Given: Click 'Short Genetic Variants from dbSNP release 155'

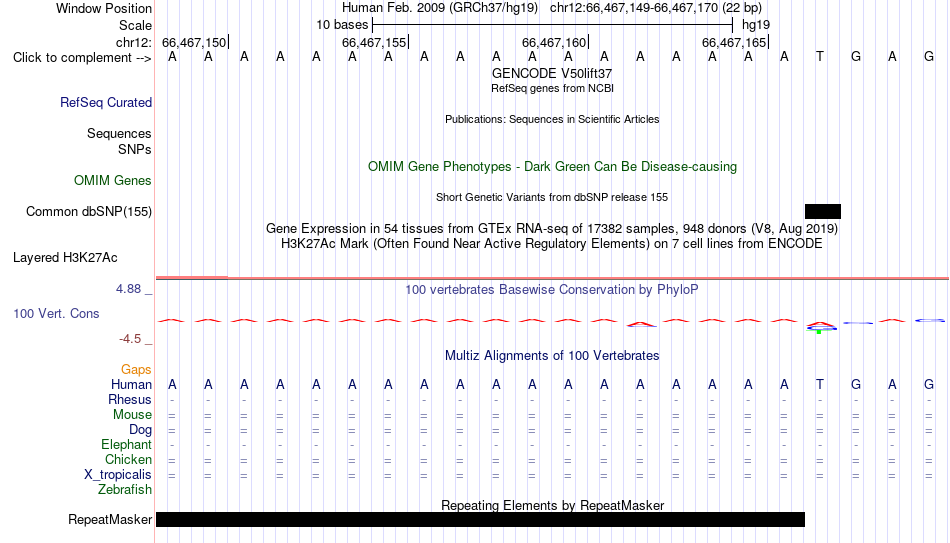Looking at the screenshot, I should pos(552,197).
